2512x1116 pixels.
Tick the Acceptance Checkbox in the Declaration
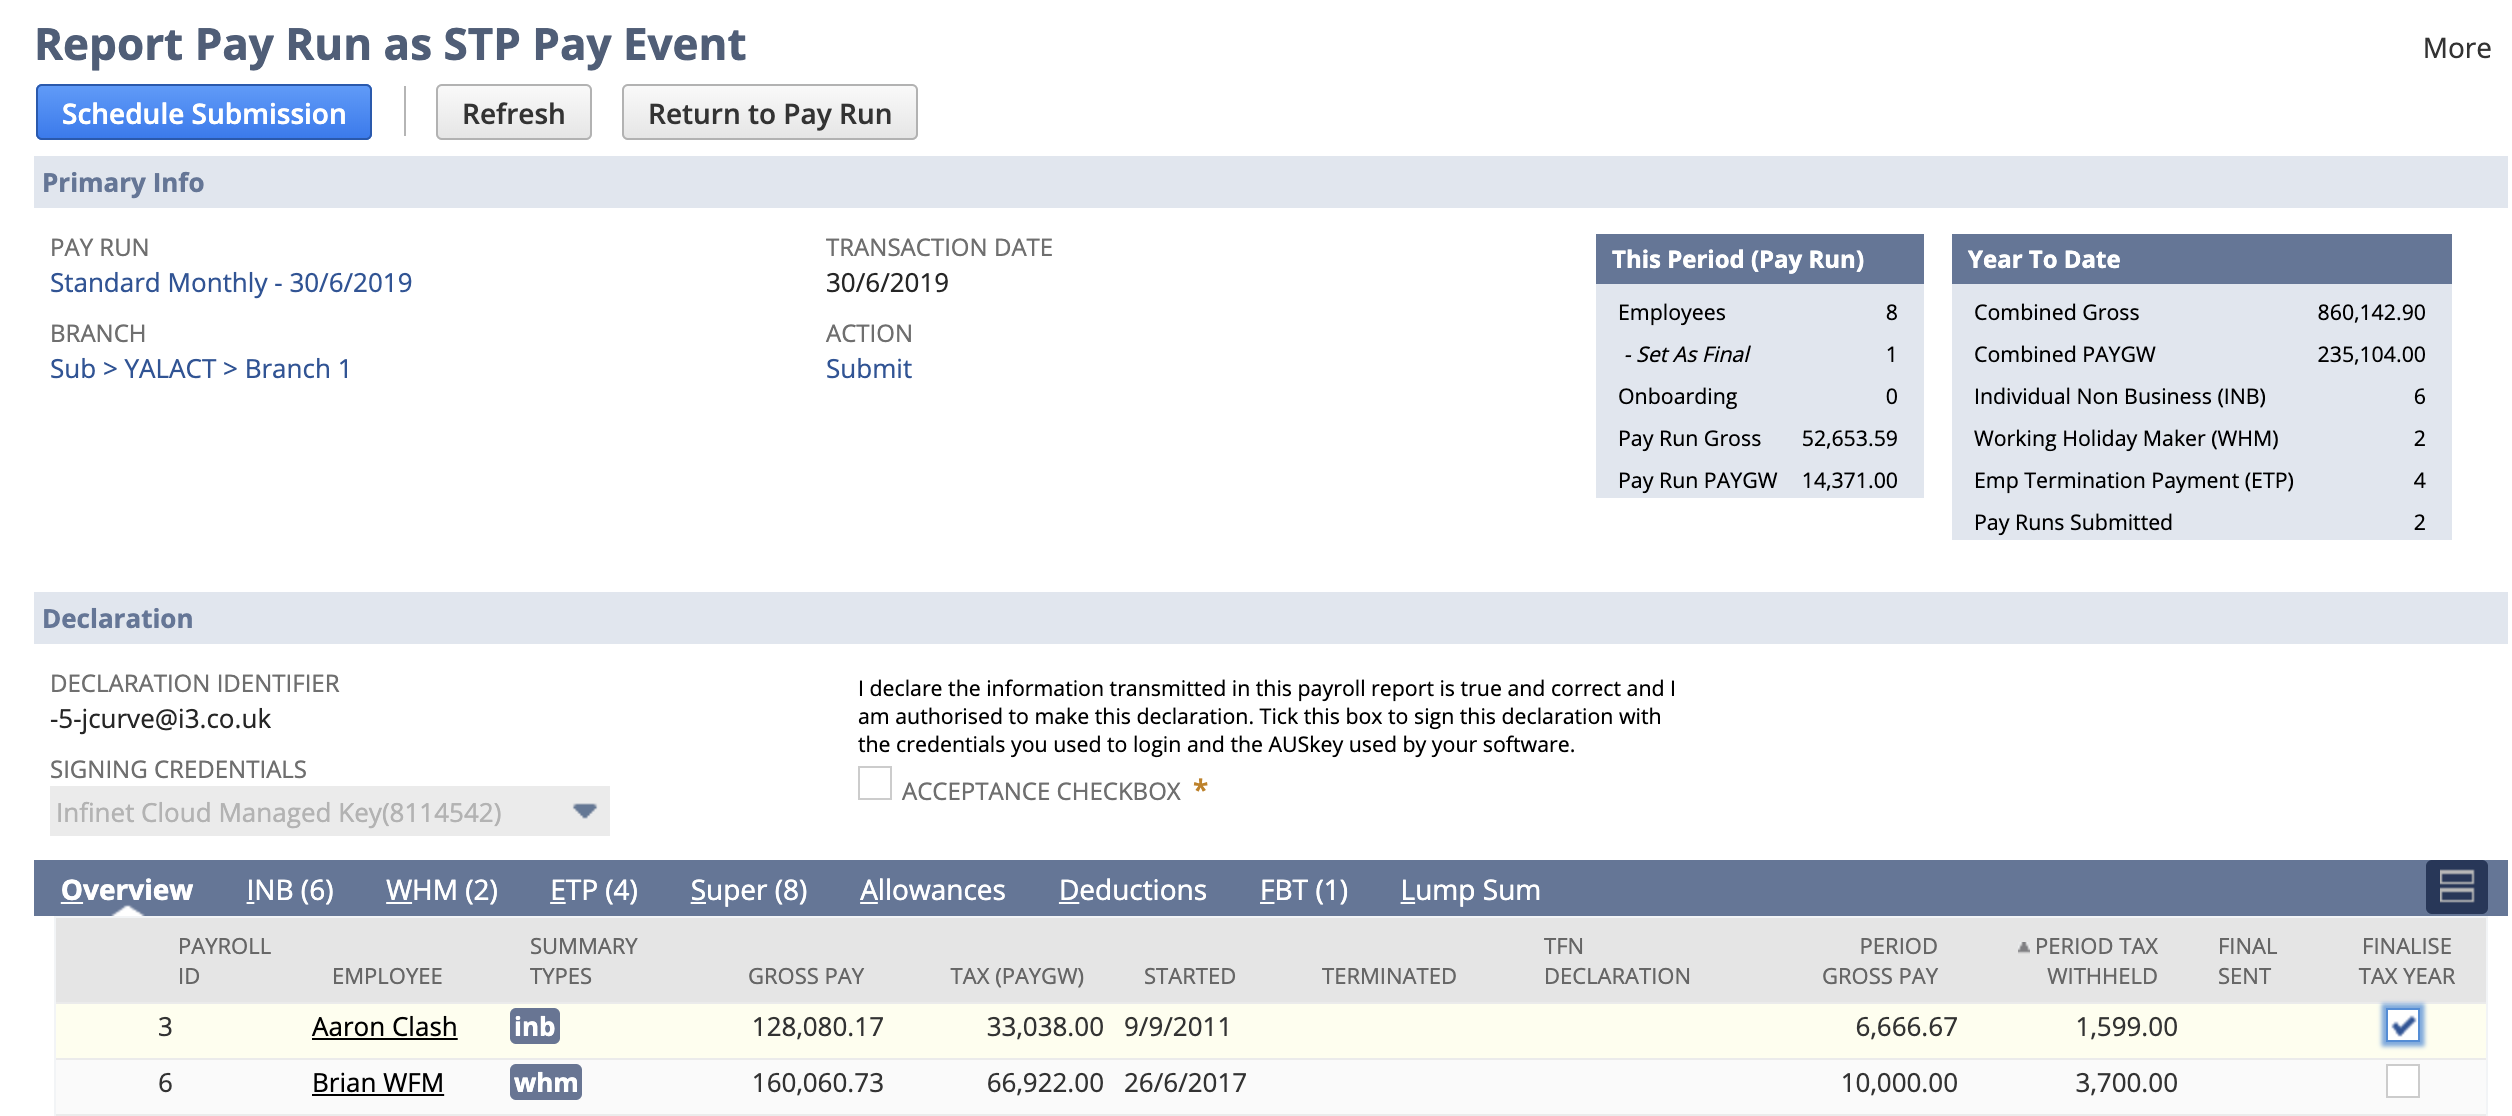[x=874, y=784]
